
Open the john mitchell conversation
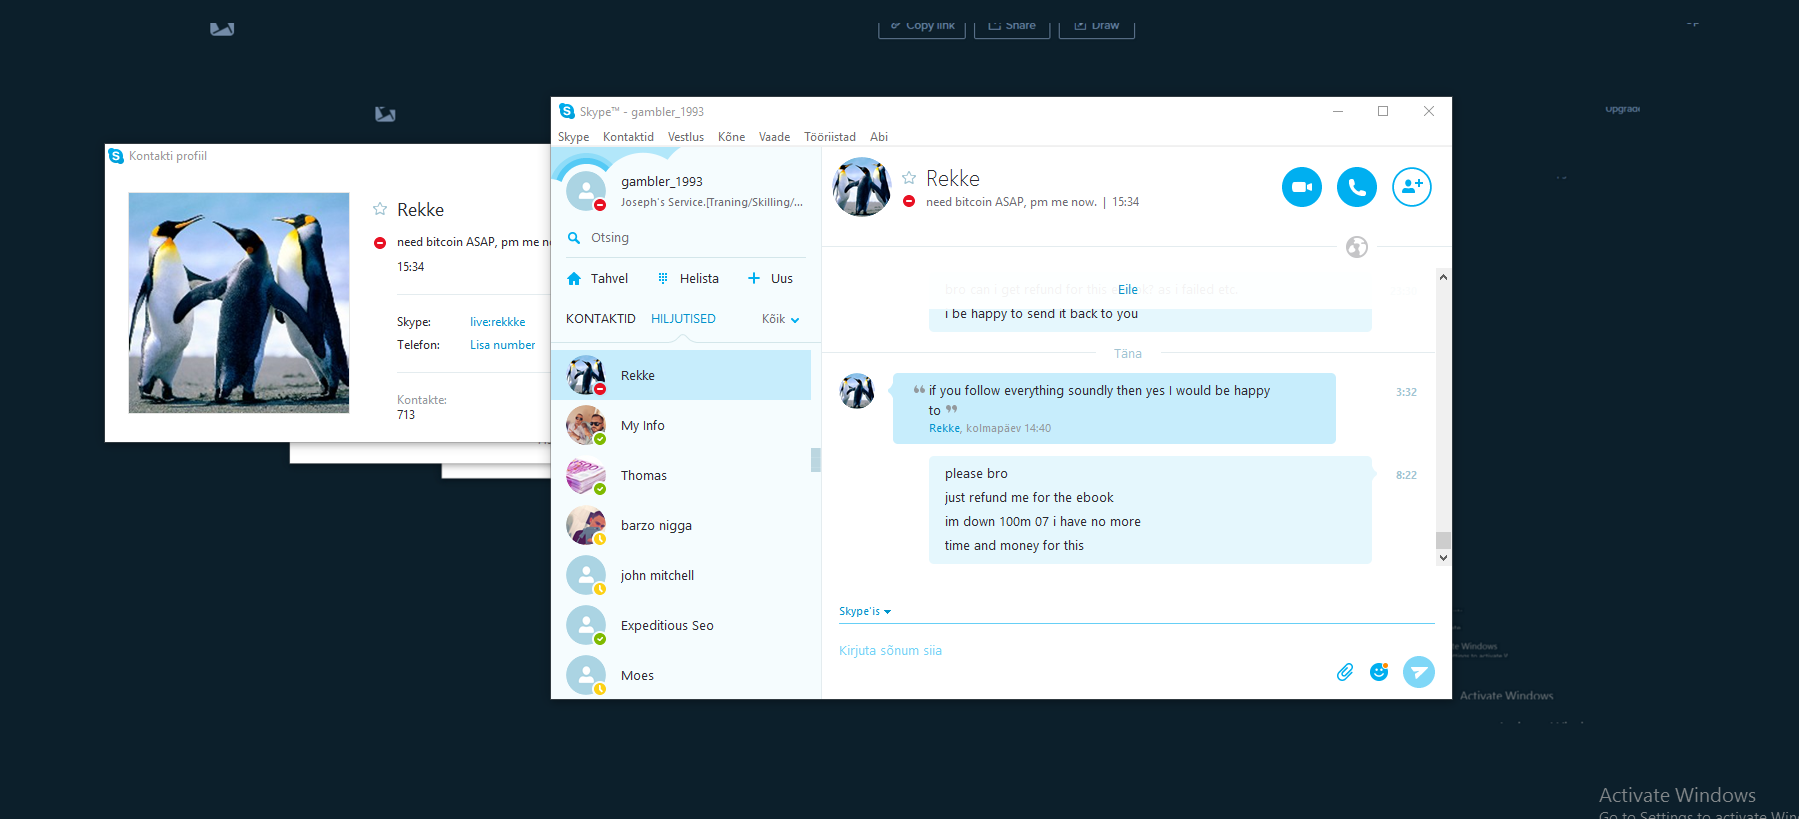coord(681,575)
